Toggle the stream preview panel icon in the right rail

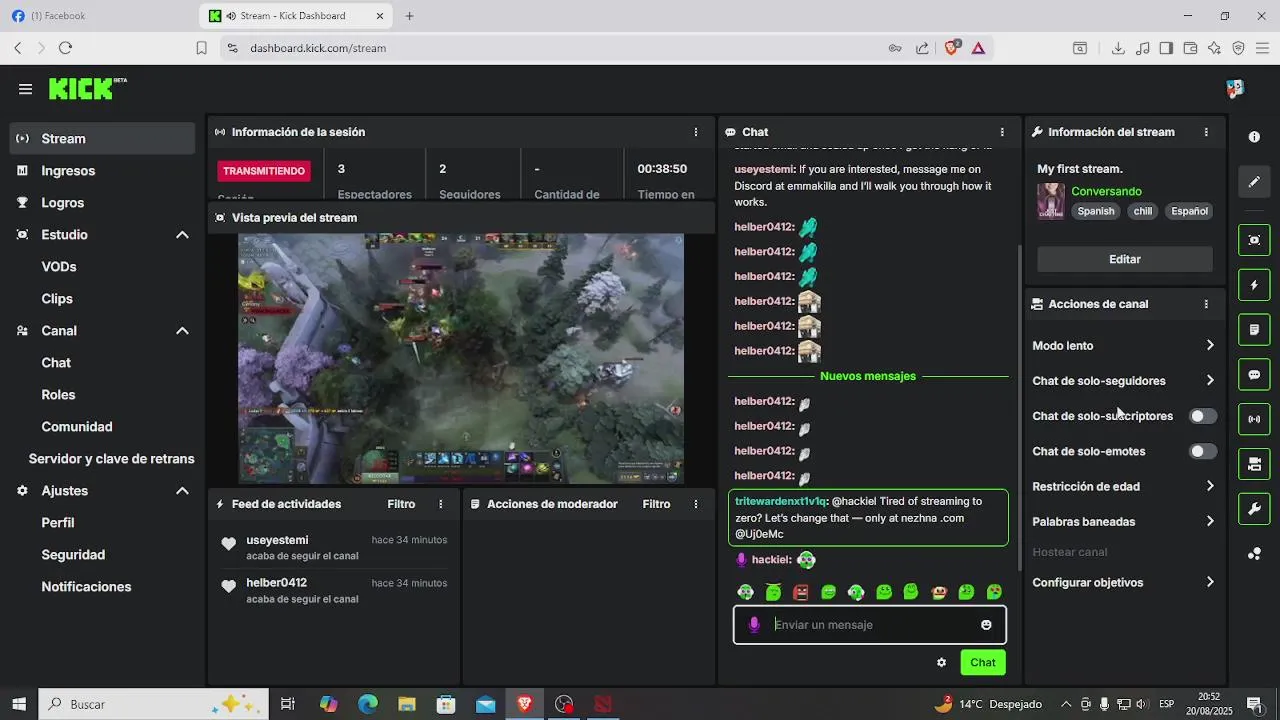(x=1254, y=240)
